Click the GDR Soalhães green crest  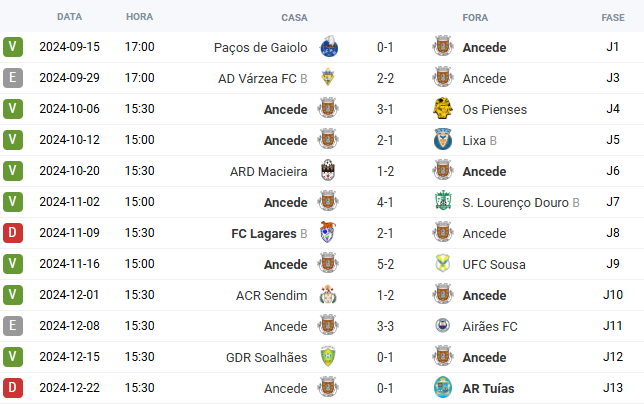pos(328,356)
